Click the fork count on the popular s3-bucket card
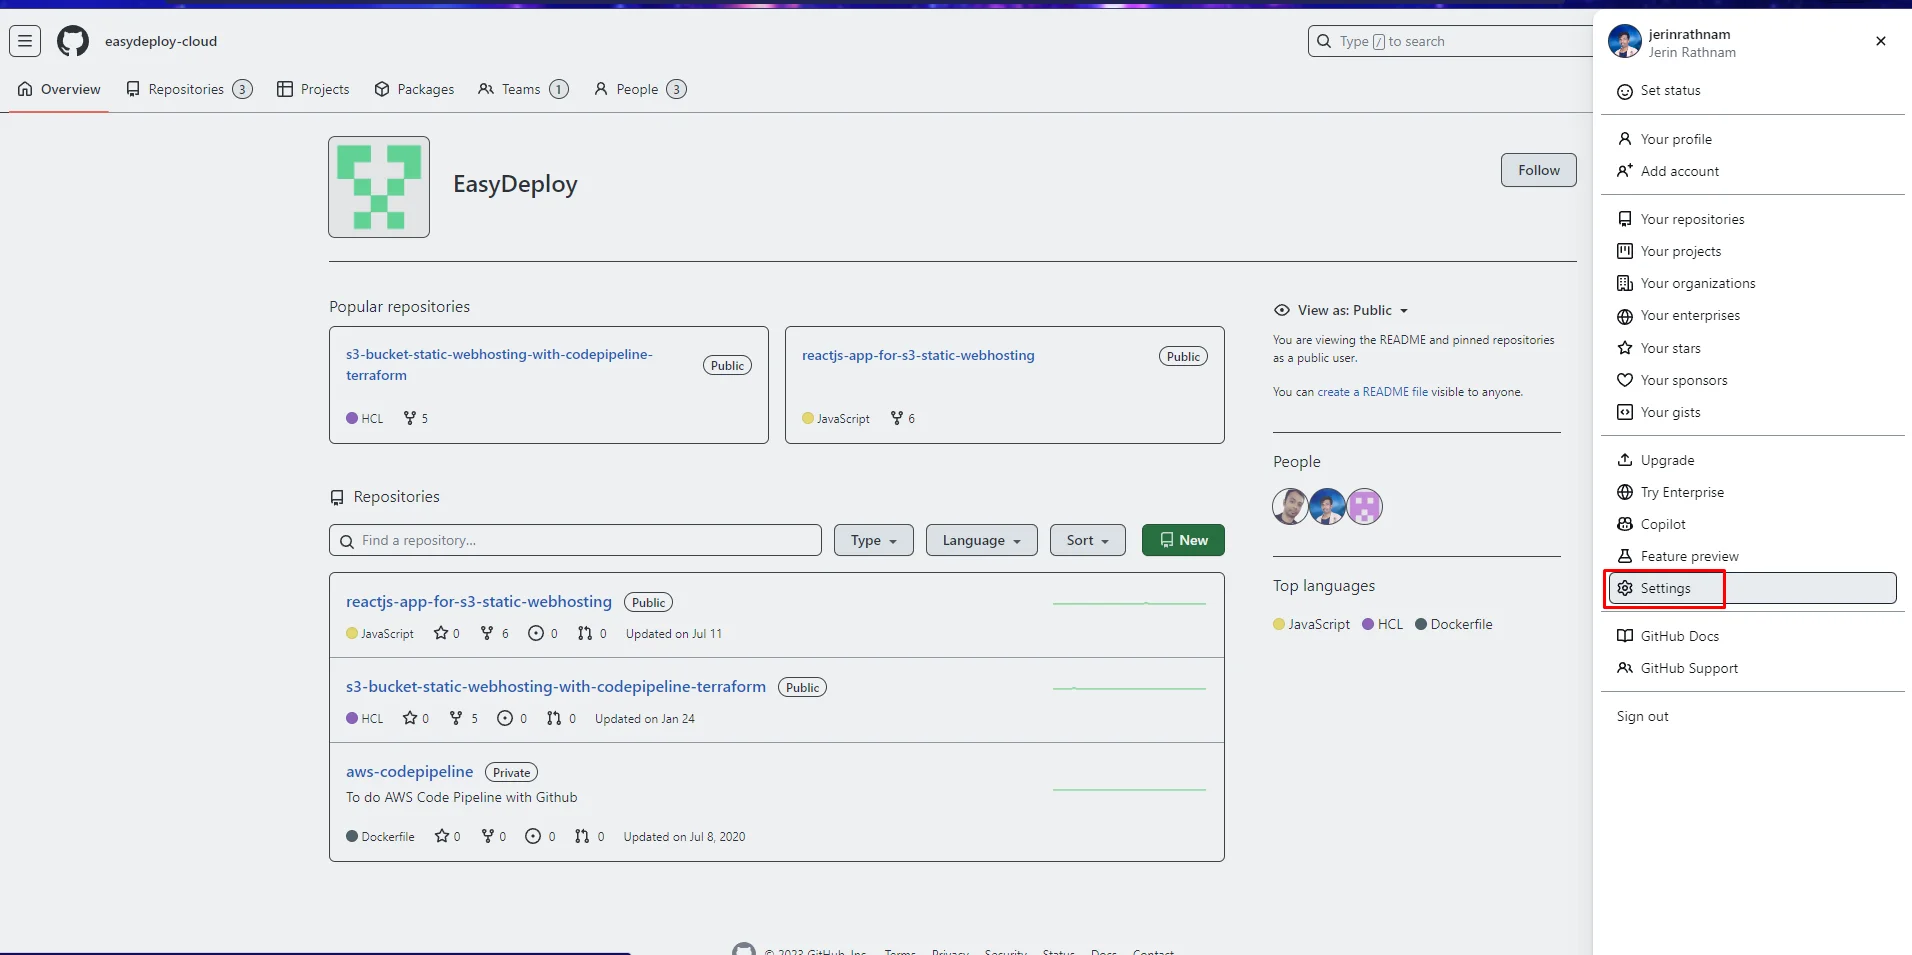1912x955 pixels. pyautogui.click(x=416, y=418)
